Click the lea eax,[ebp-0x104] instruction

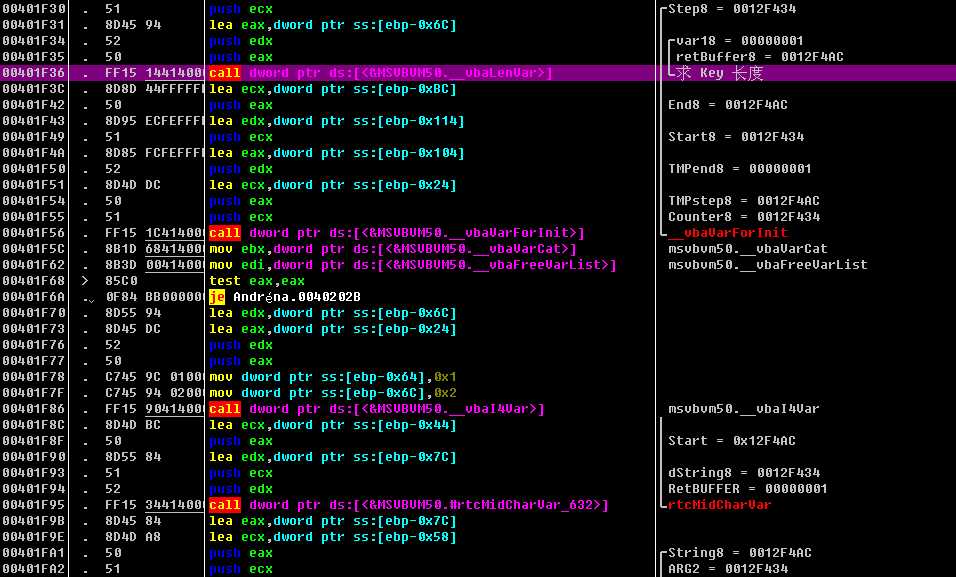[x=337, y=153]
